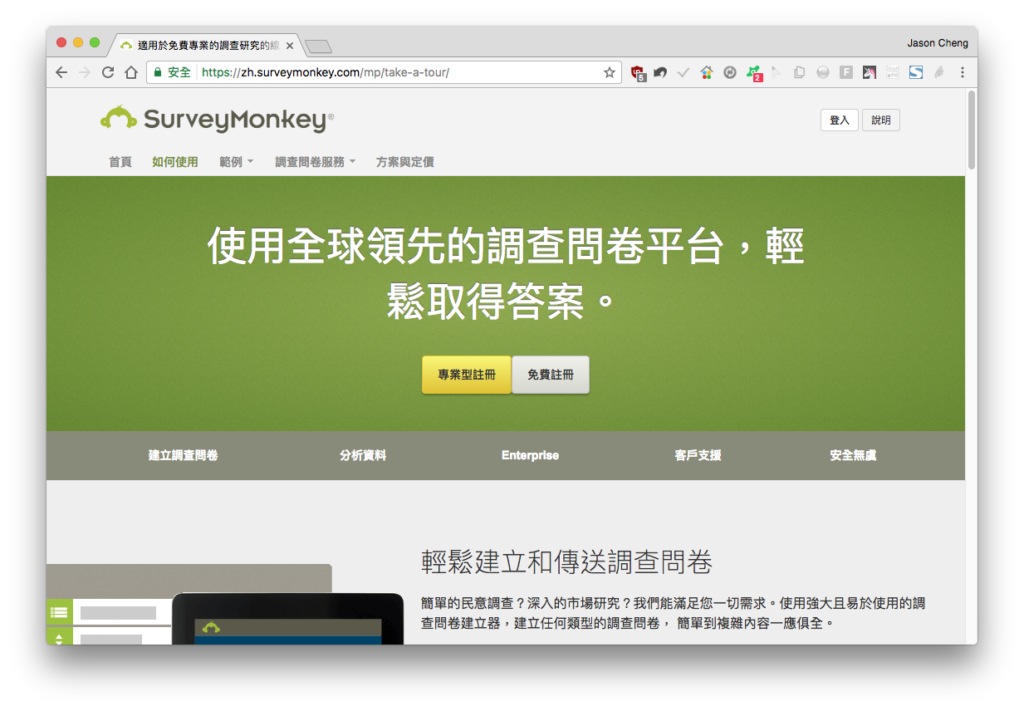Screen dimensions: 1024x711
Task: Click the 輕鬆建立和傳送調查問卷 heading
Action: (566, 562)
